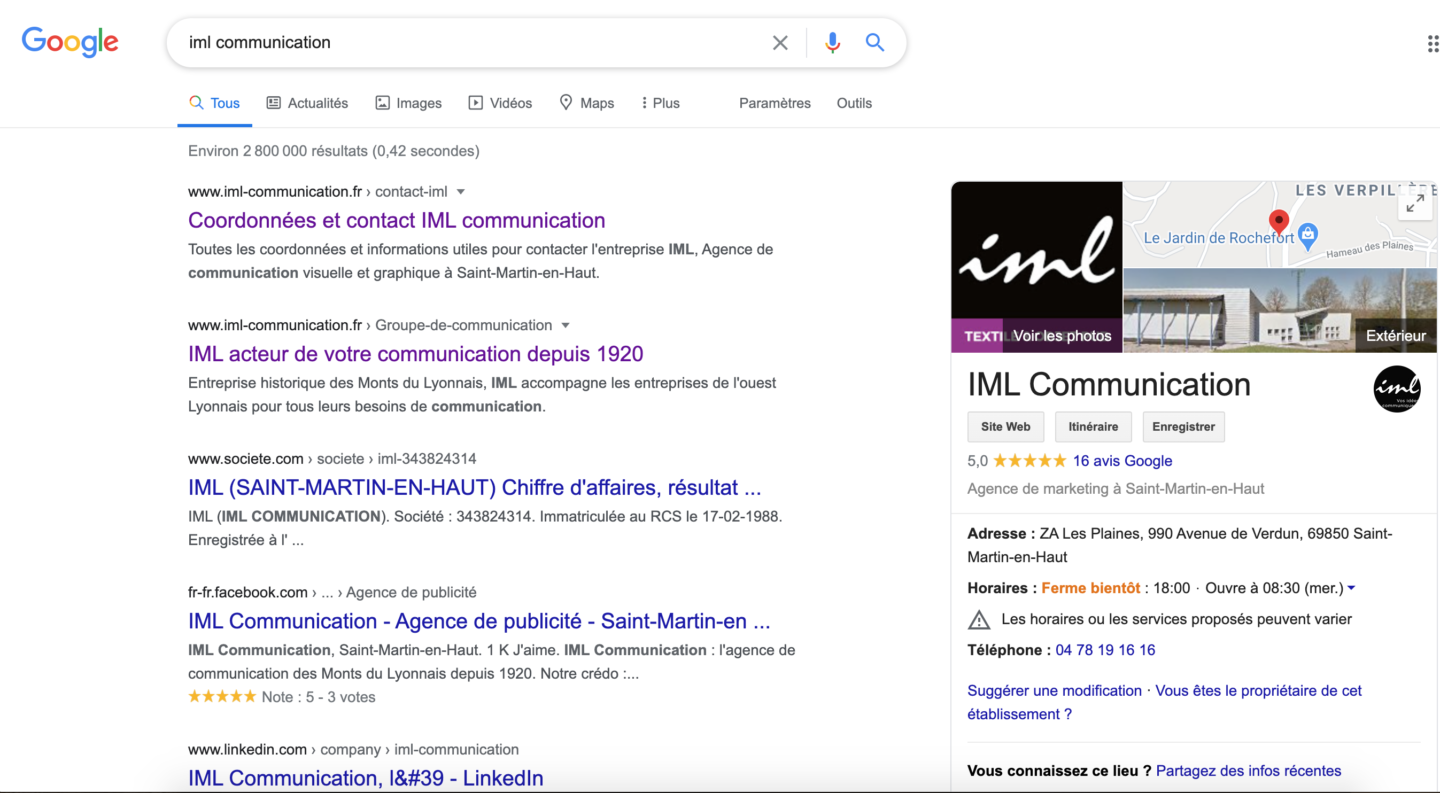
Task: Click the warning triangle beside hours notice
Action: coord(978,619)
